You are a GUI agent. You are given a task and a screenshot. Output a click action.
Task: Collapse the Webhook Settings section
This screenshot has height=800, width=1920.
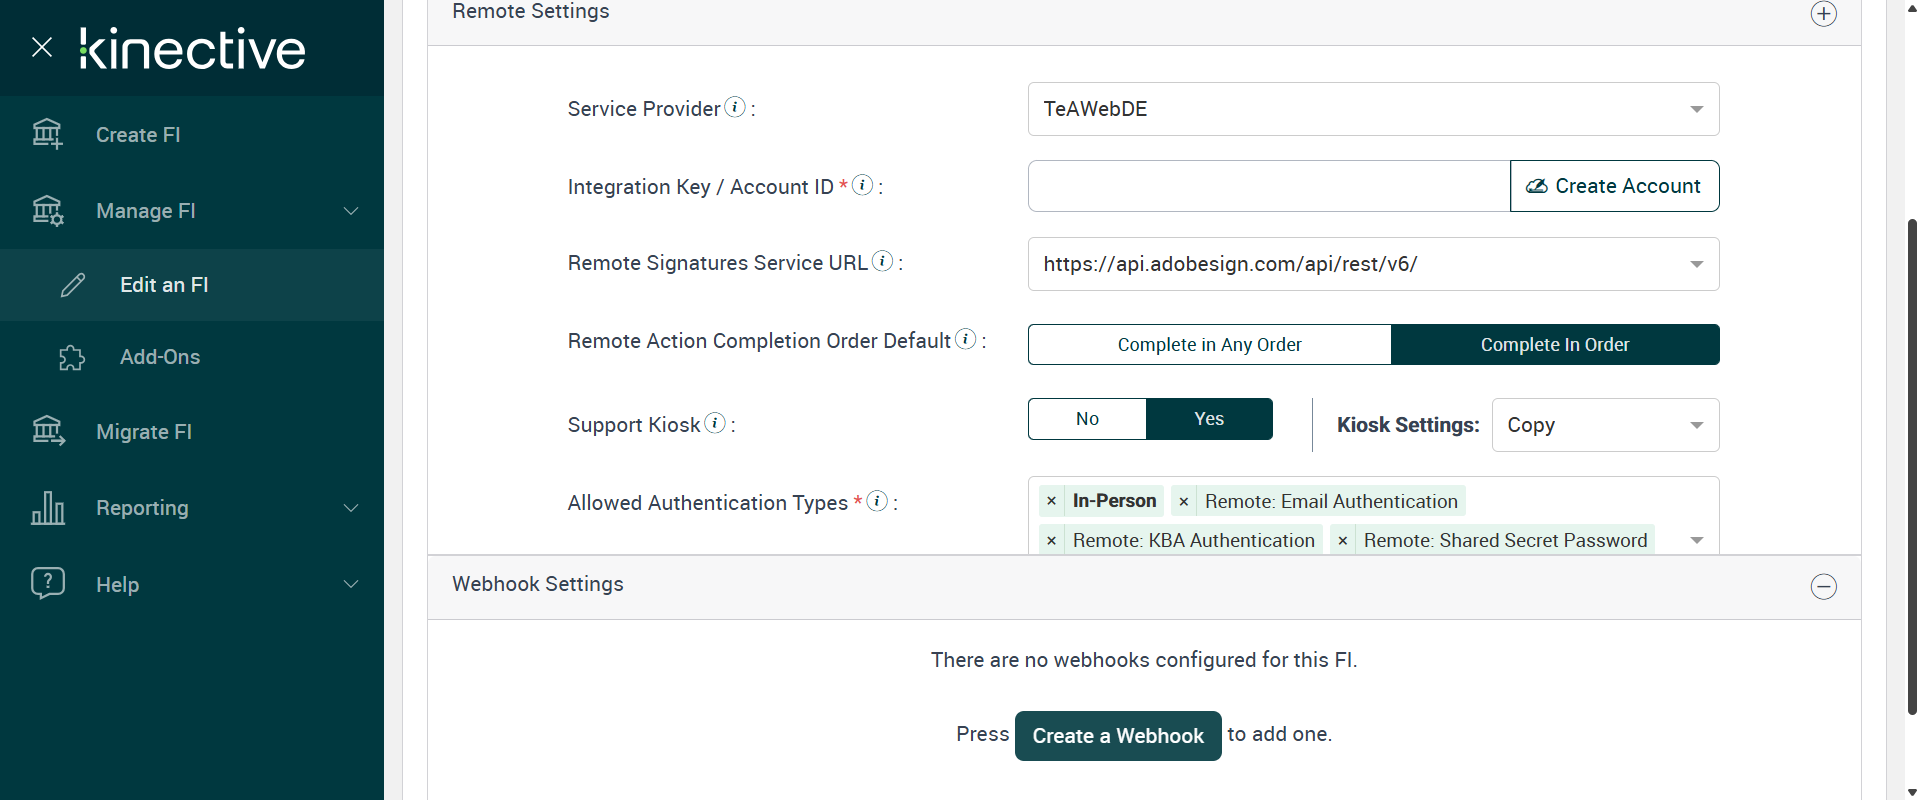click(x=1823, y=587)
